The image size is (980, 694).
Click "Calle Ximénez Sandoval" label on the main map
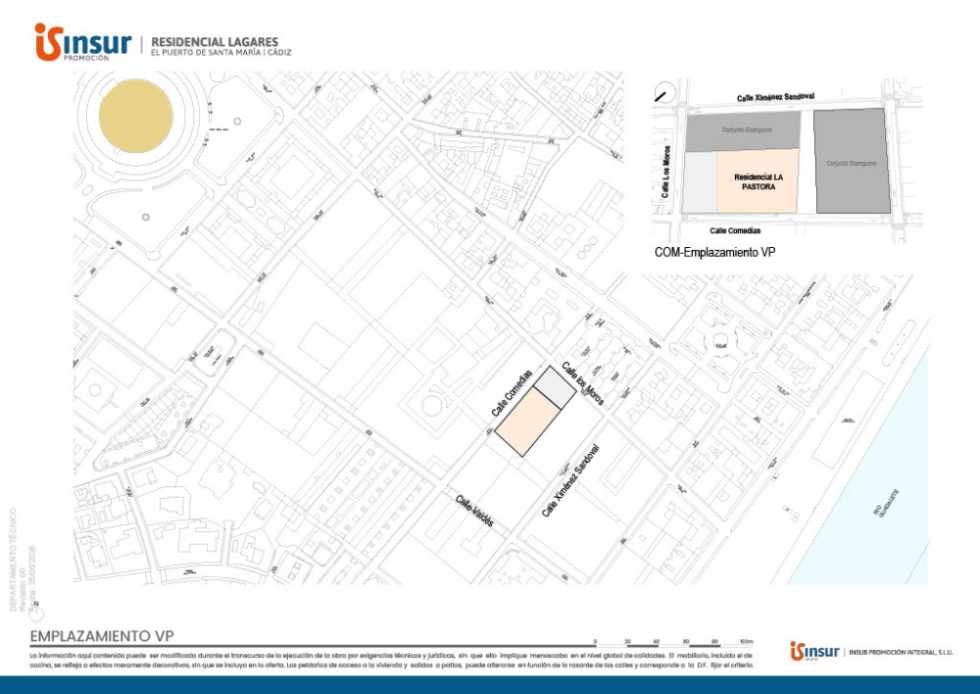click(x=571, y=480)
